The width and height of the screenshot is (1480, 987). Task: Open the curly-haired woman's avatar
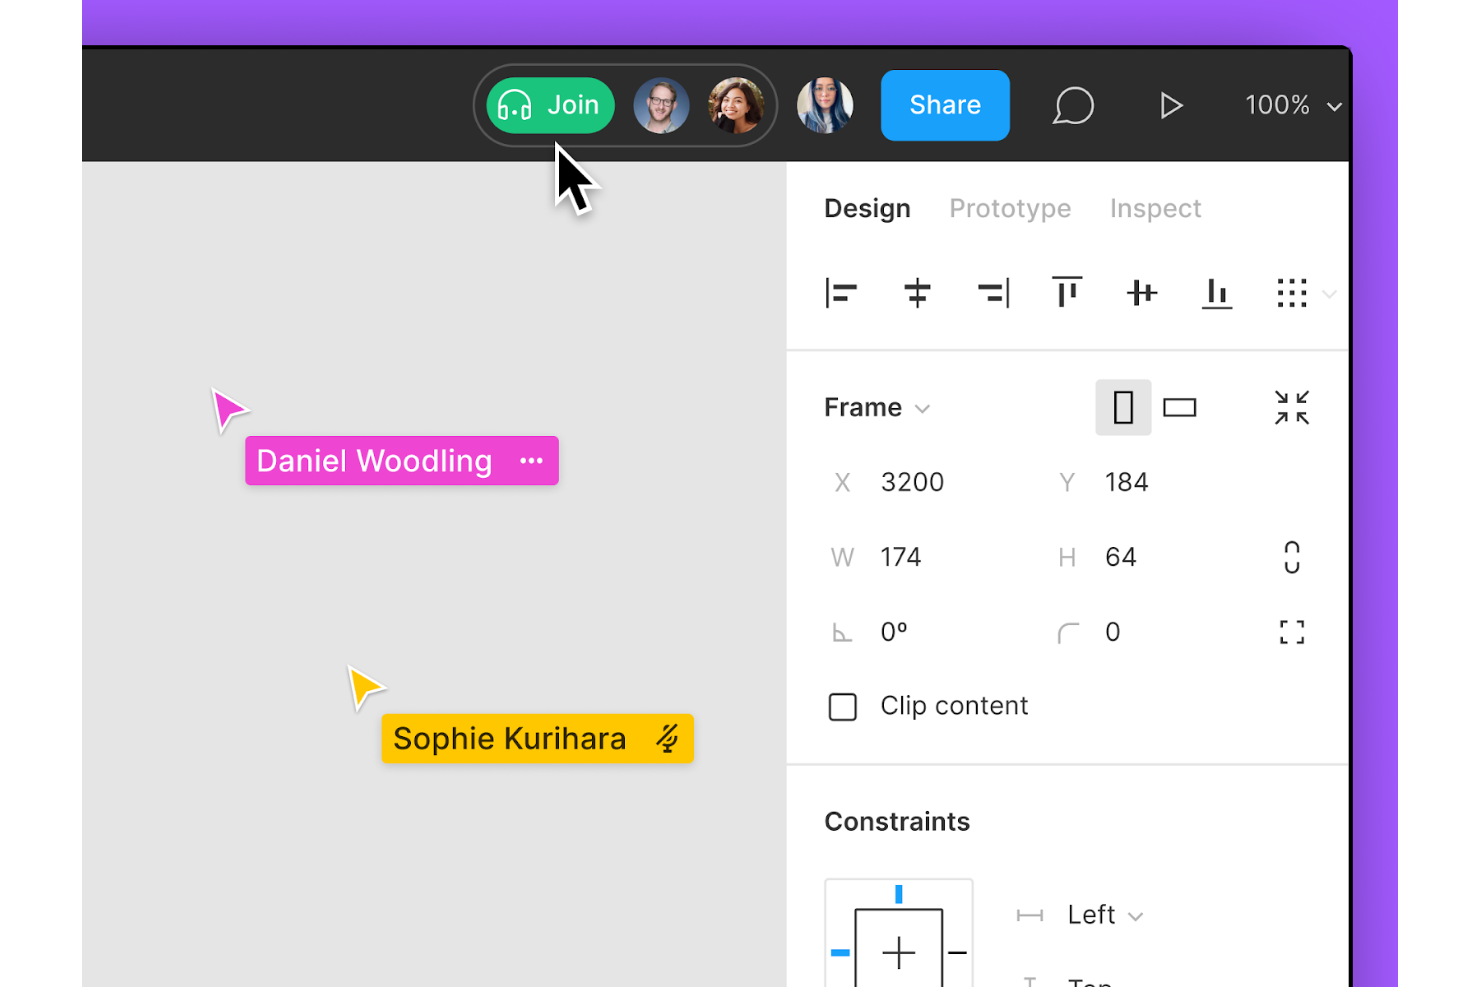point(736,105)
